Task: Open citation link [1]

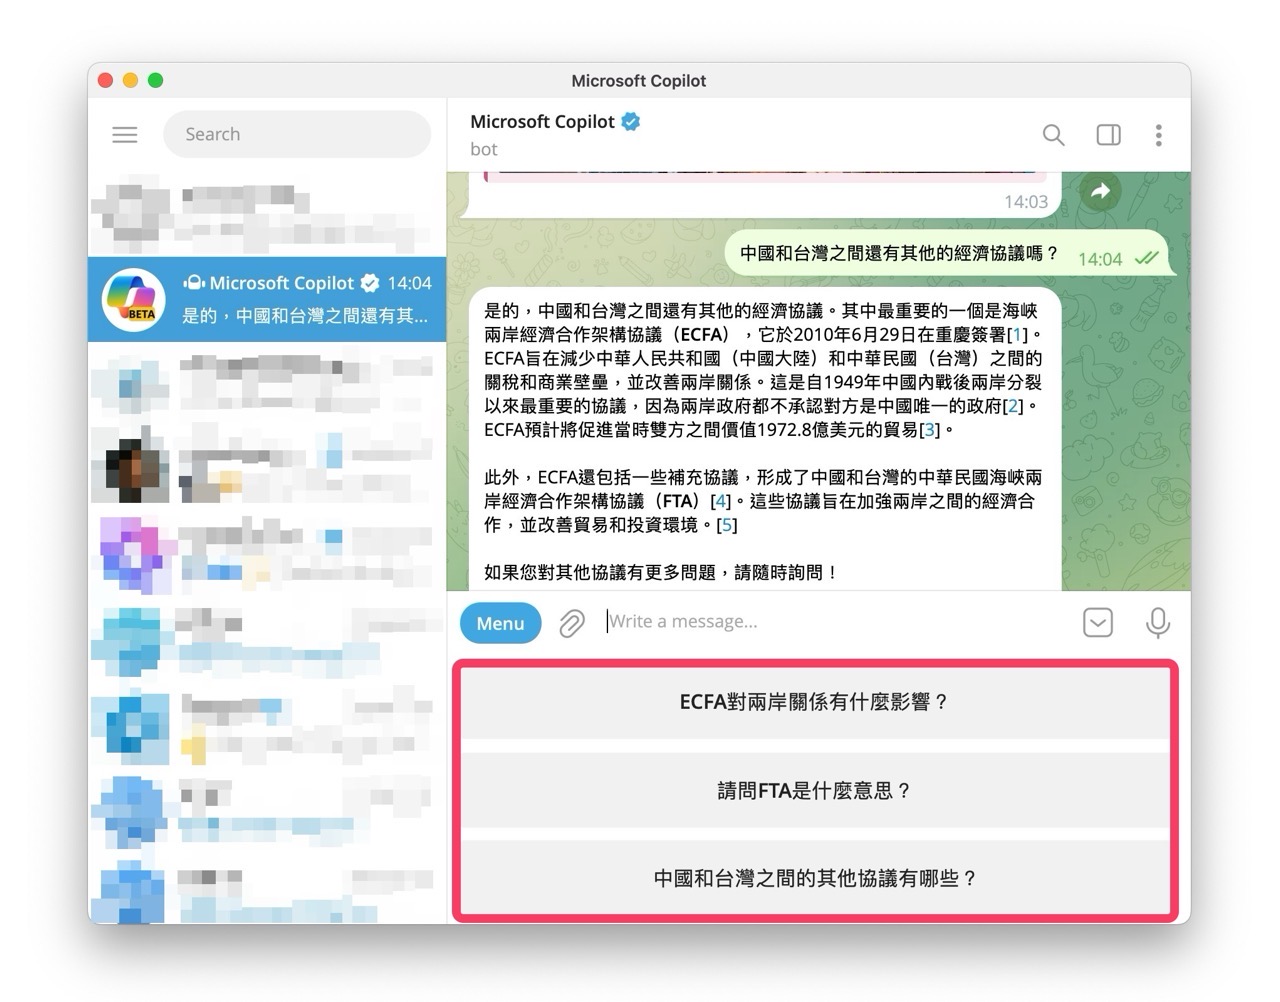Action: [1018, 334]
